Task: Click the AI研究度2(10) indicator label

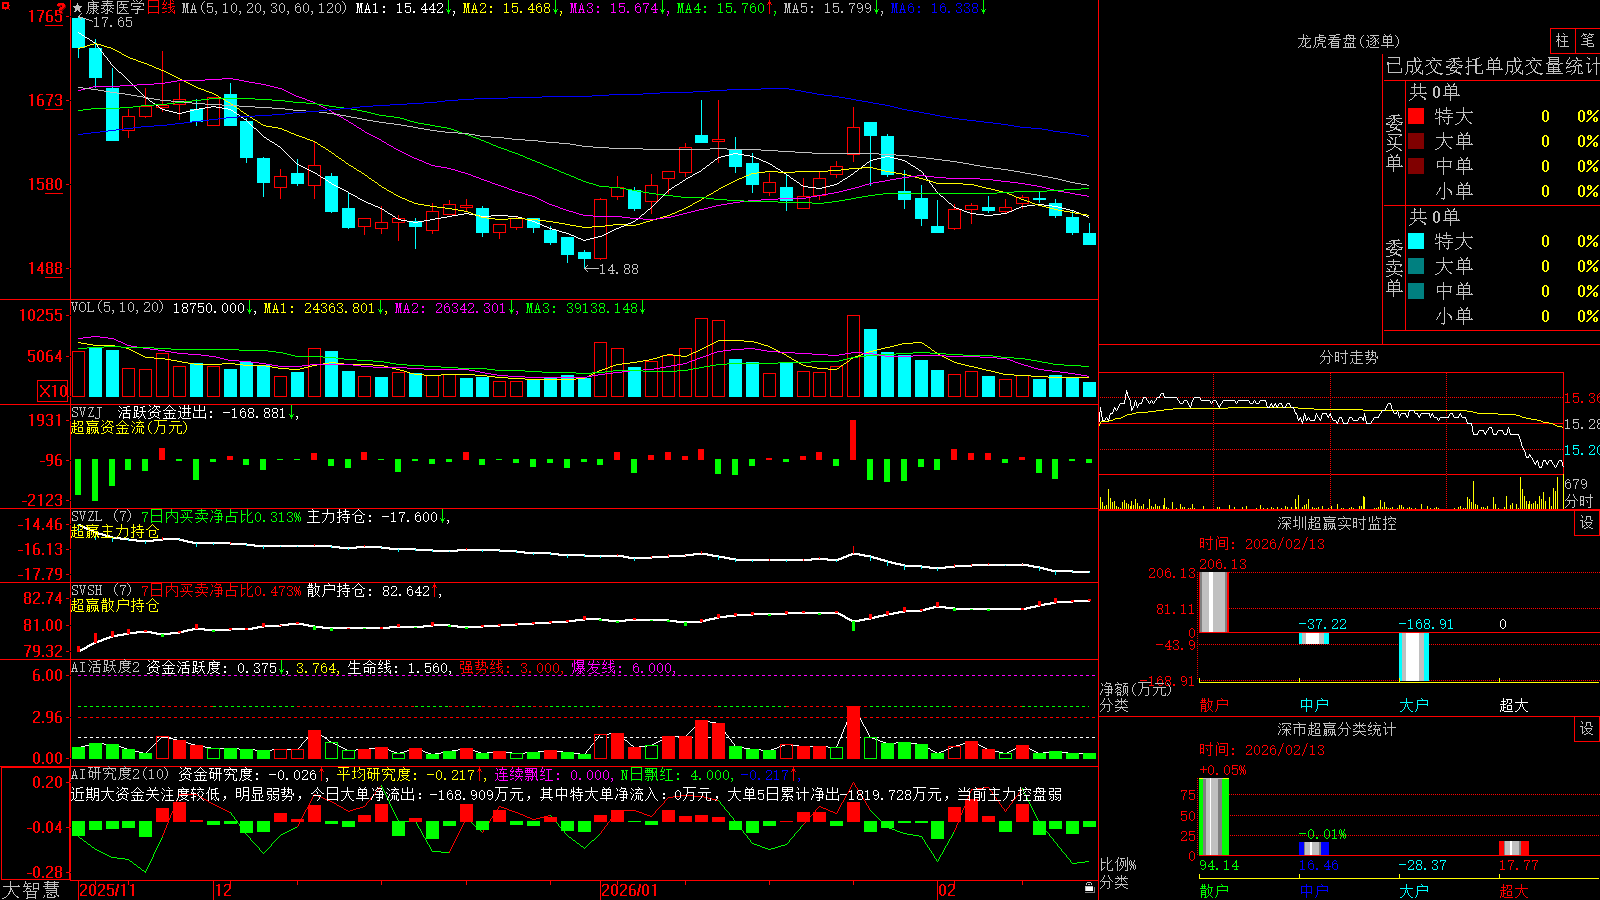Action: tap(120, 774)
